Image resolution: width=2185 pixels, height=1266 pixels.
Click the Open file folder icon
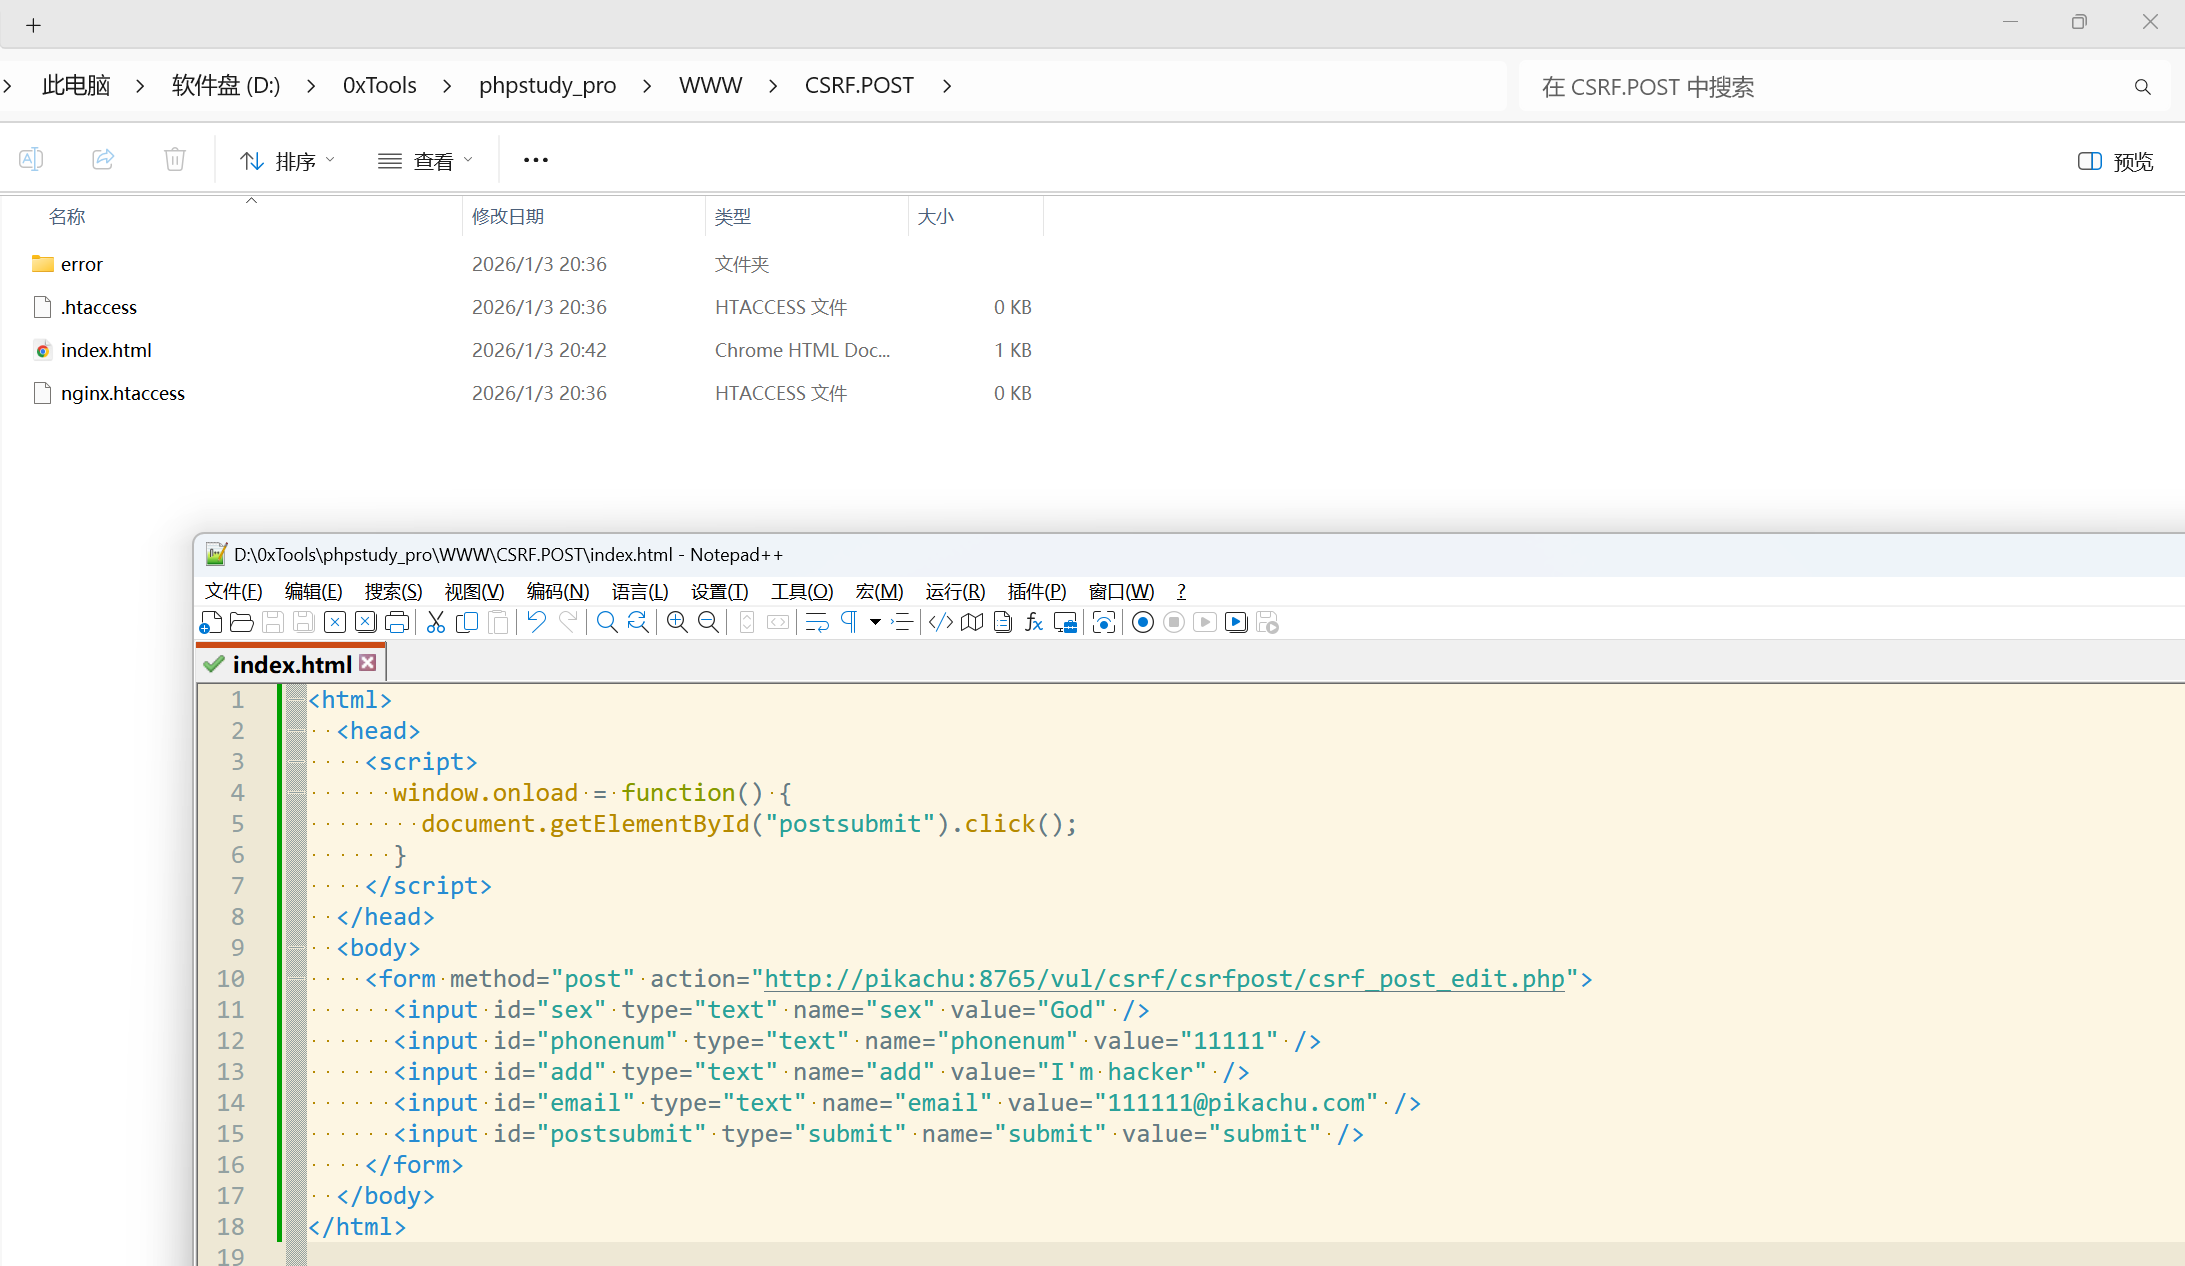pyautogui.click(x=241, y=623)
